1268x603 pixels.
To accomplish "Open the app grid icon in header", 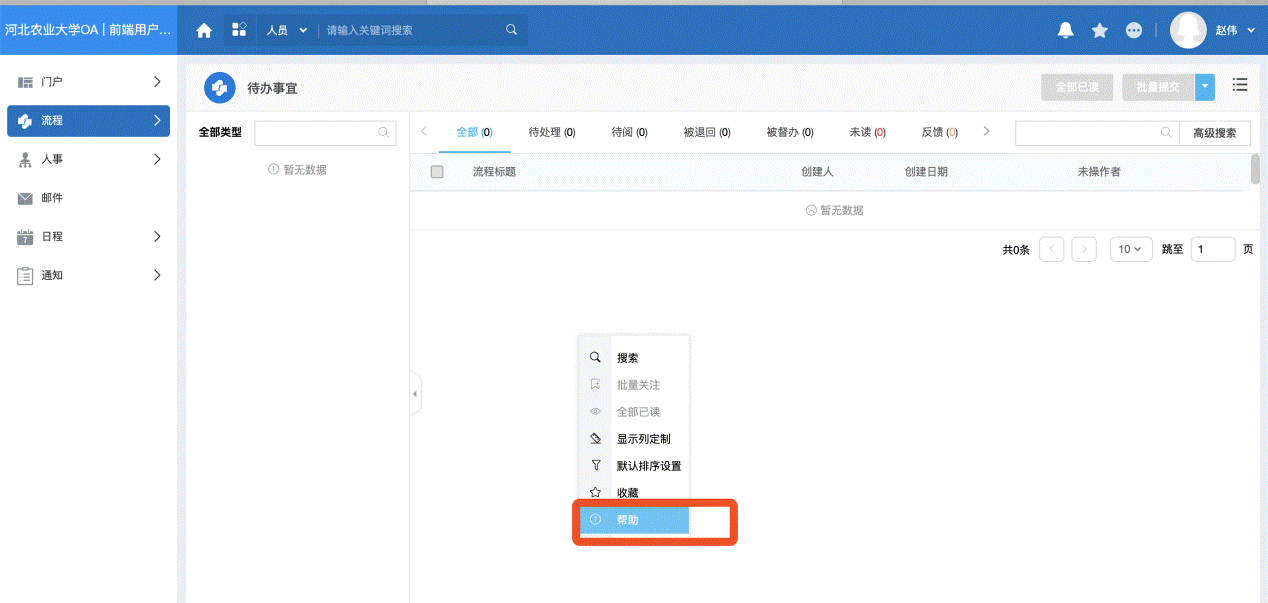I will tap(239, 30).
